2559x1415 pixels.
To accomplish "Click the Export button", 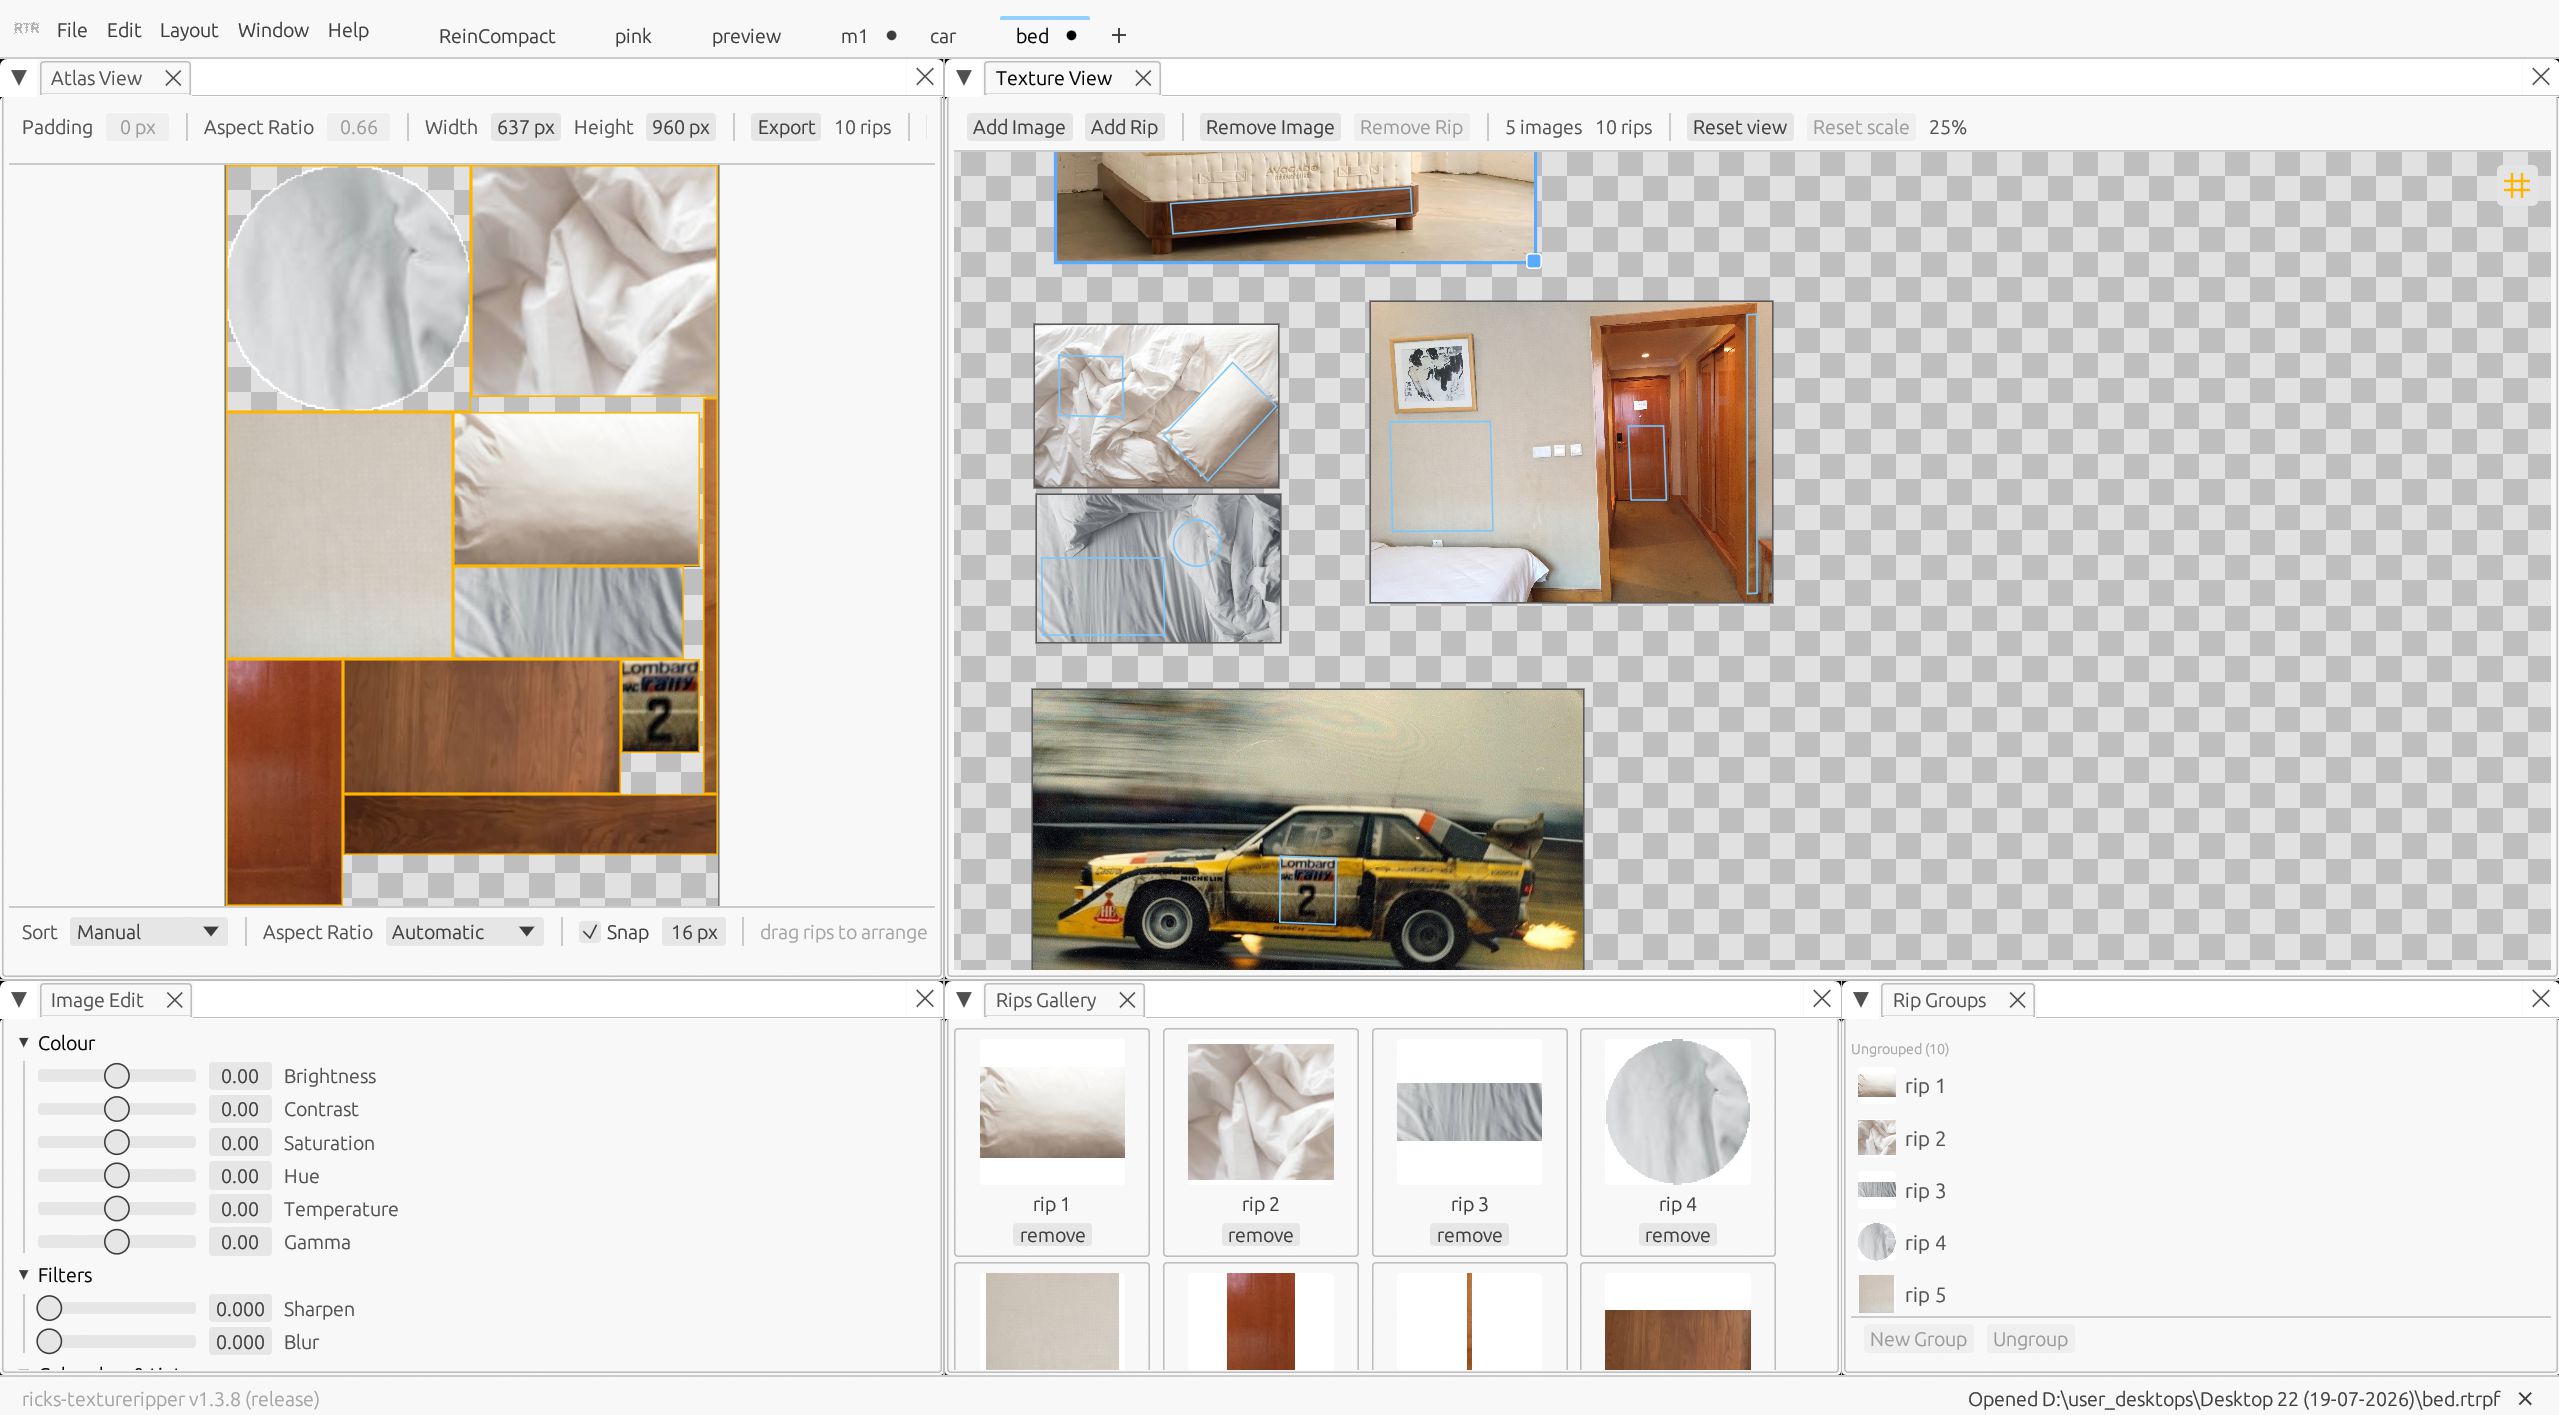I will point(786,127).
